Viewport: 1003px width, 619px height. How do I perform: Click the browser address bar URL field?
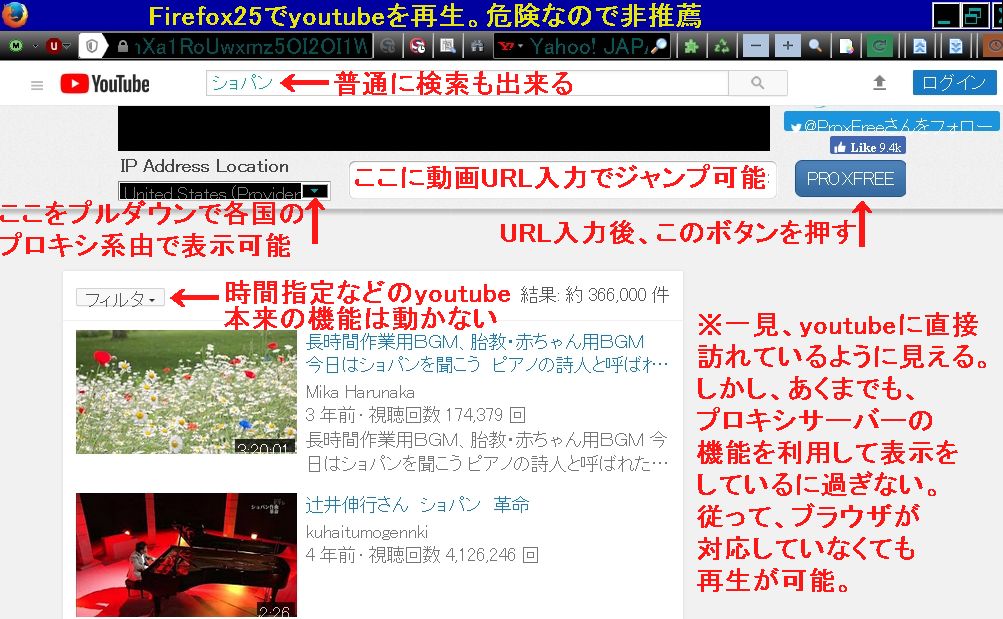coord(251,46)
